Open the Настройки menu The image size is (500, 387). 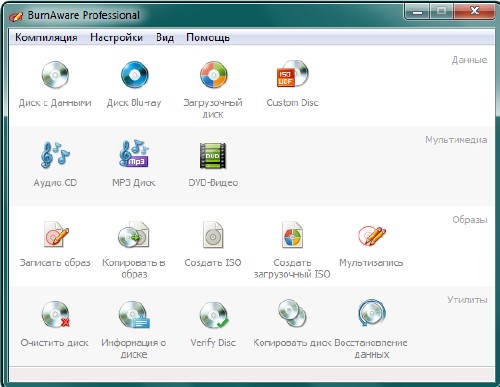[x=116, y=37]
